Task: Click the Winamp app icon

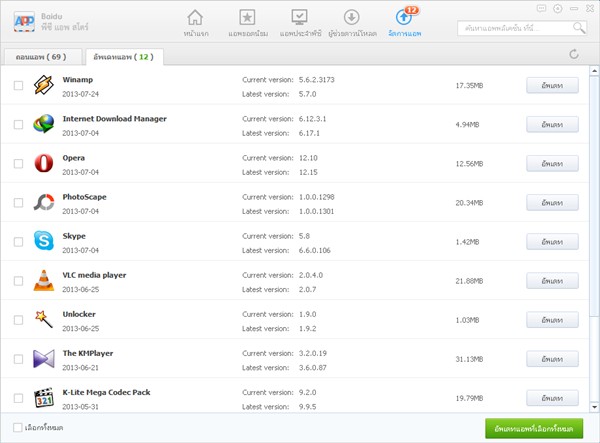Action: pos(44,85)
